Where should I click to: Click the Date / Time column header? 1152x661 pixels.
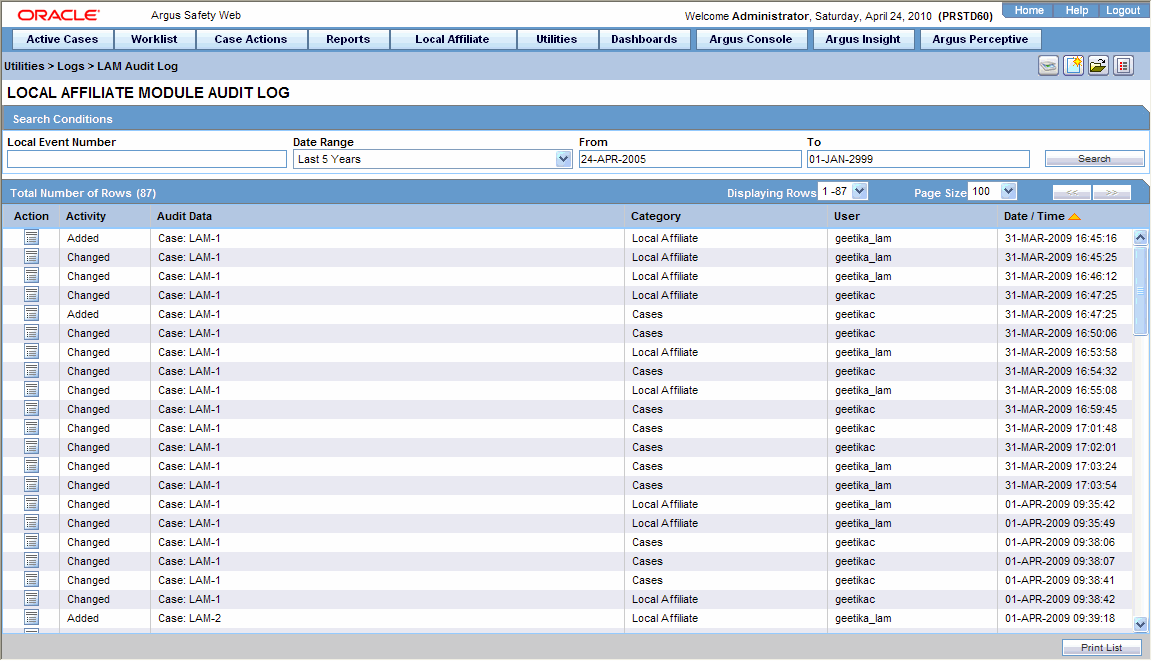point(1034,216)
